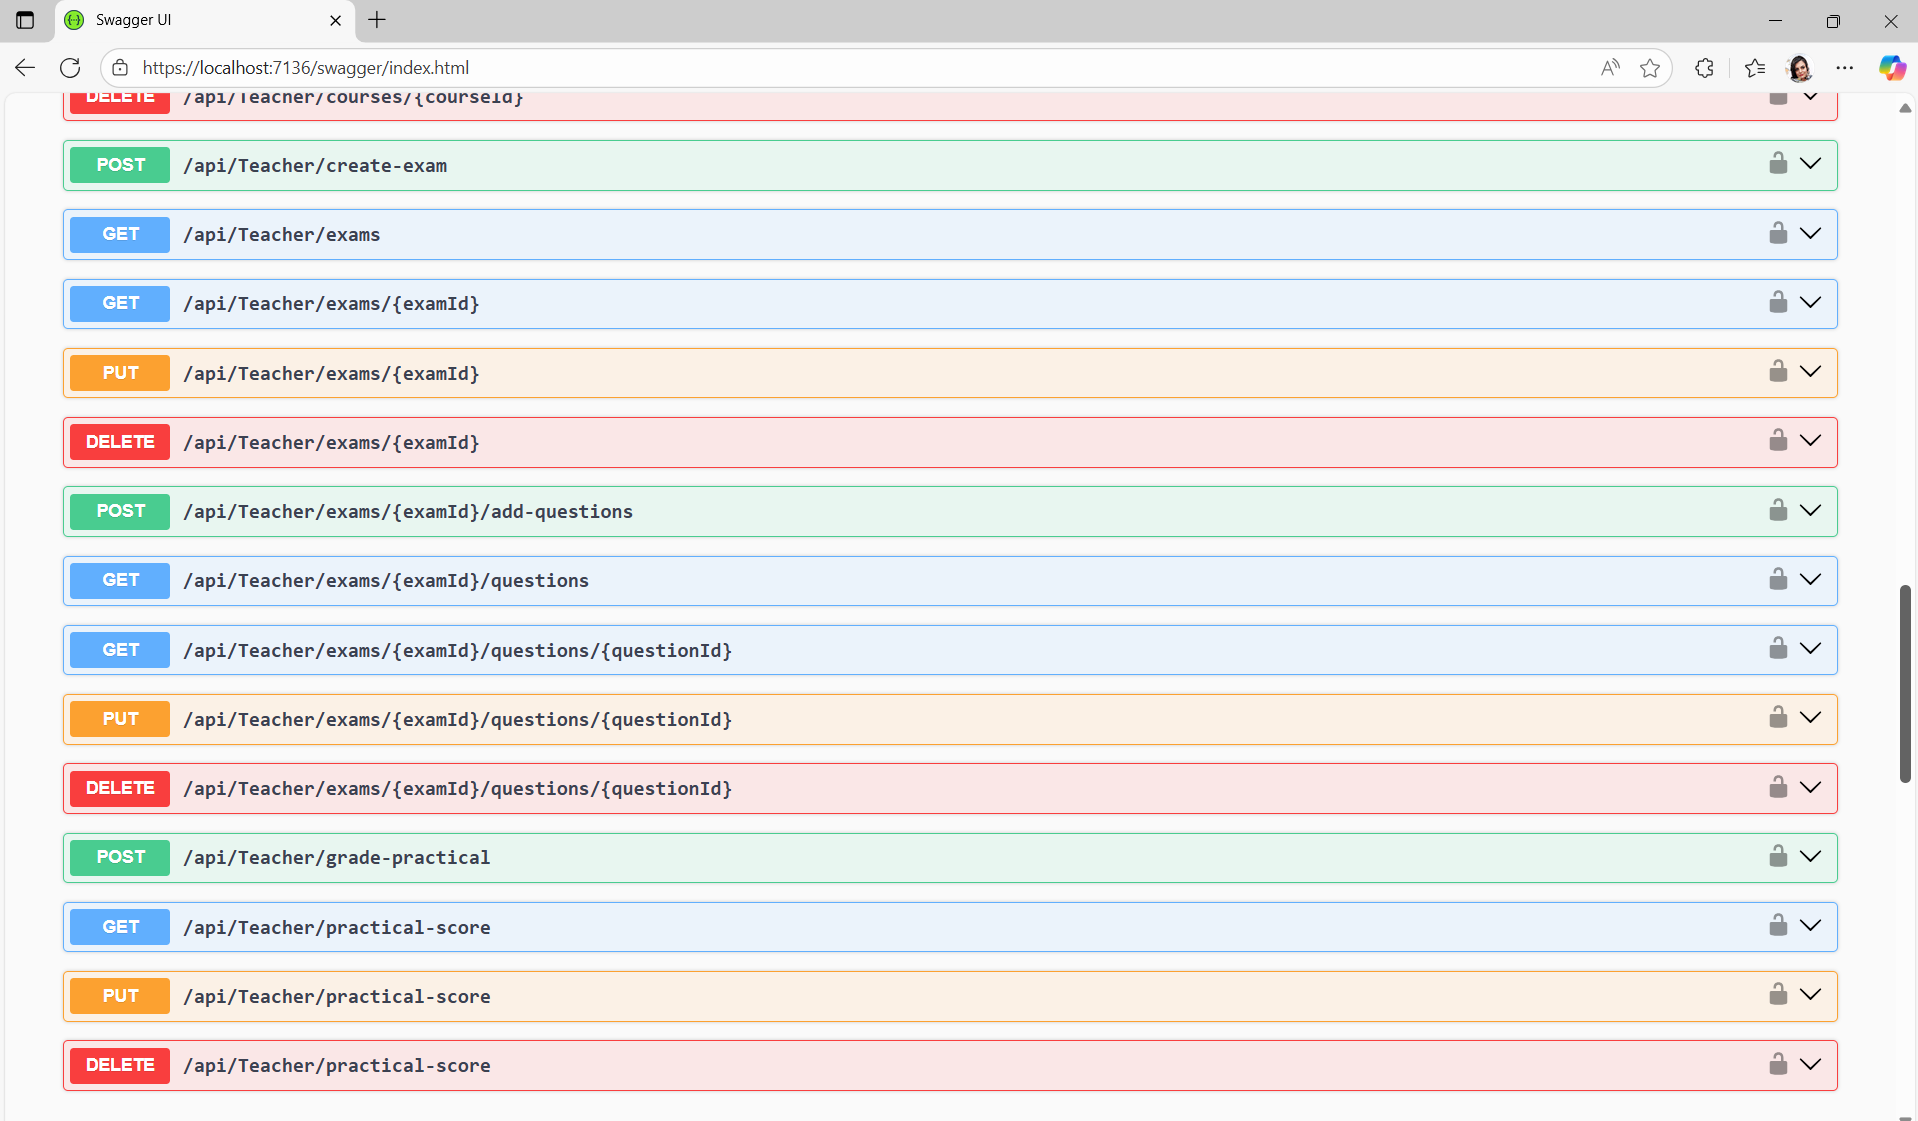The image size is (1918, 1121).
Task: Click lock icon on POST grade-practical row
Action: click(x=1777, y=856)
